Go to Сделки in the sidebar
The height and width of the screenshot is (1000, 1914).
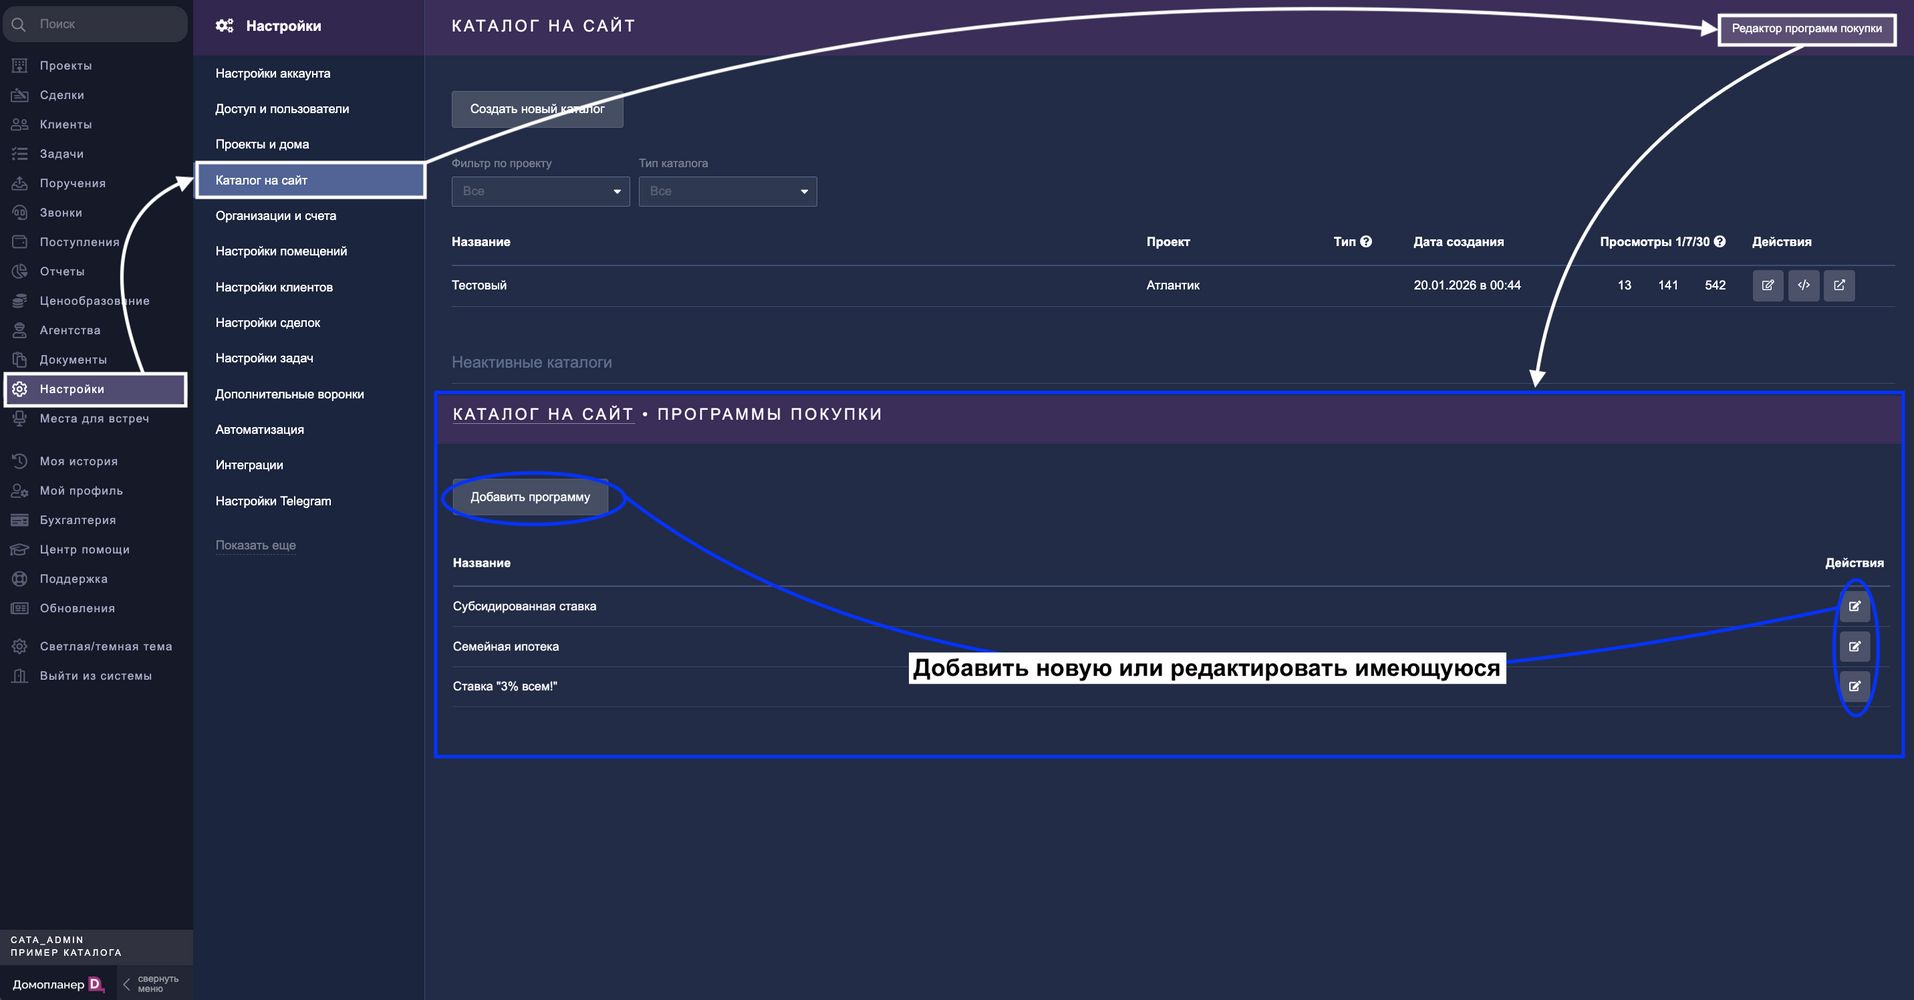click(62, 95)
